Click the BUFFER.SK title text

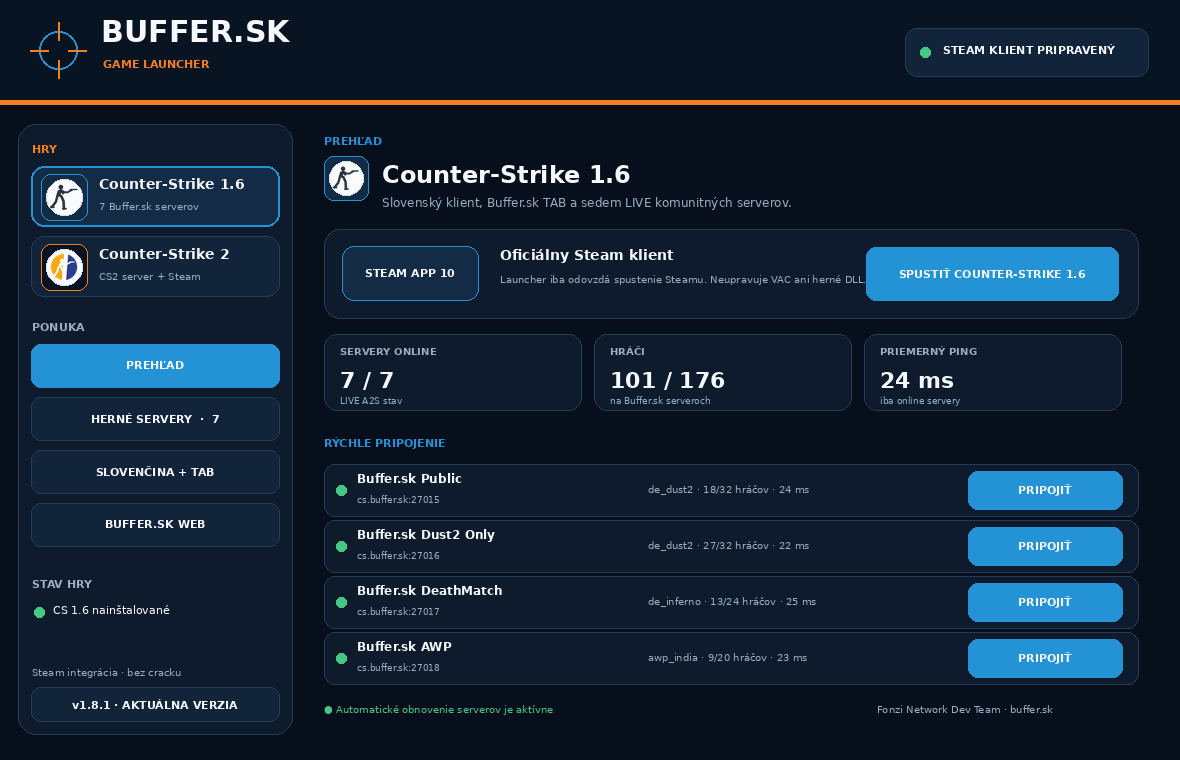(x=196, y=32)
